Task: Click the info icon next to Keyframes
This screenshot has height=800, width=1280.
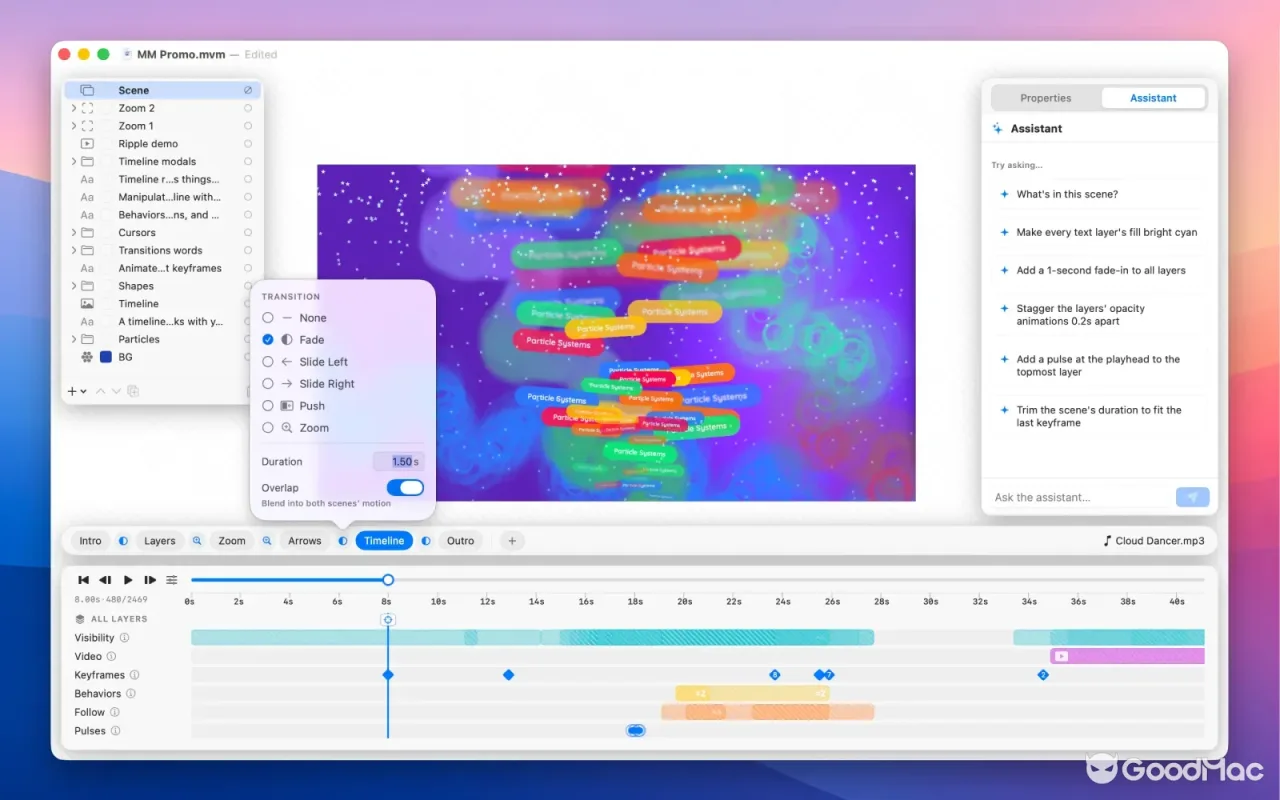Action: coord(135,675)
